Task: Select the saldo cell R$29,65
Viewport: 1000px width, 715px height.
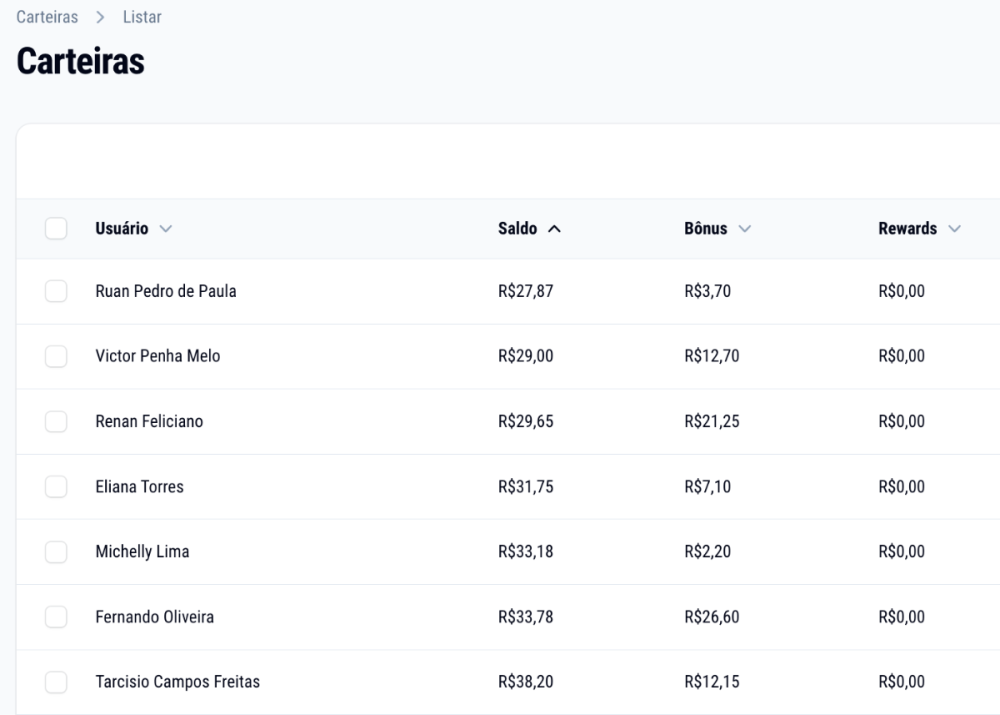Action: (x=526, y=422)
